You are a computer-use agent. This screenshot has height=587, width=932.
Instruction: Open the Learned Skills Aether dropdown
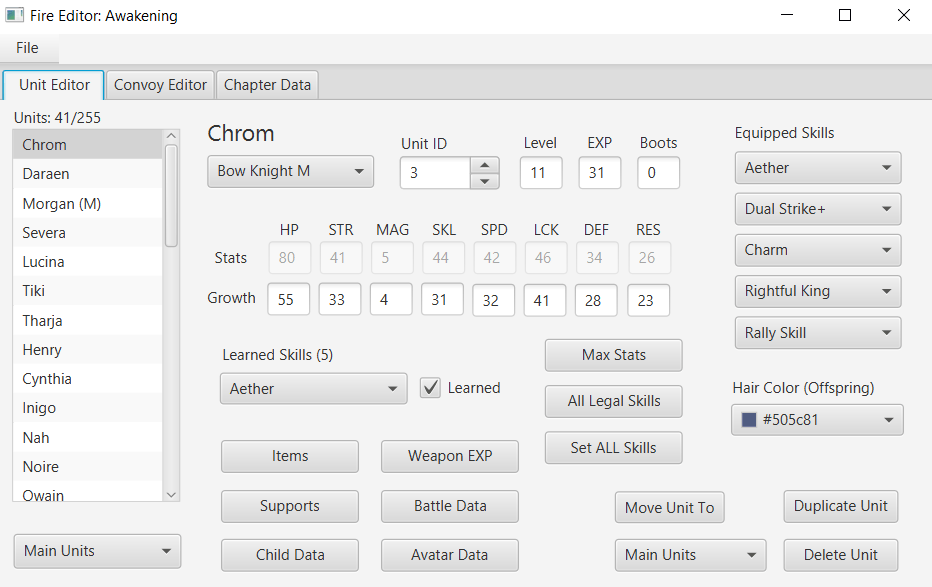point(313,389)
